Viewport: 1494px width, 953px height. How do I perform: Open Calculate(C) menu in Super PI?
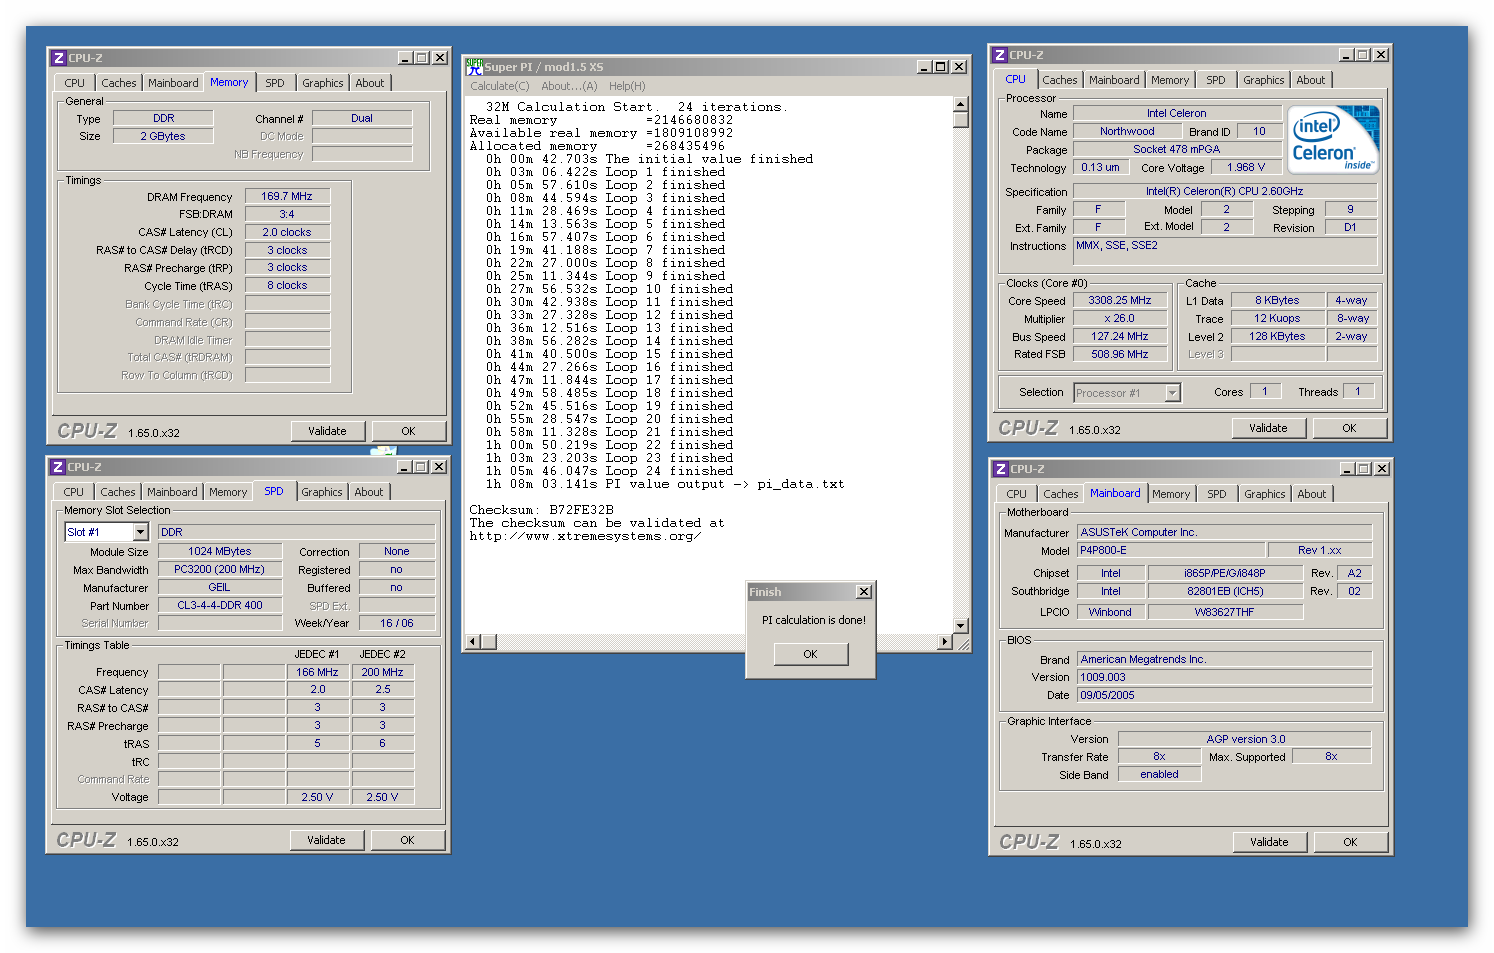point(500,86)
